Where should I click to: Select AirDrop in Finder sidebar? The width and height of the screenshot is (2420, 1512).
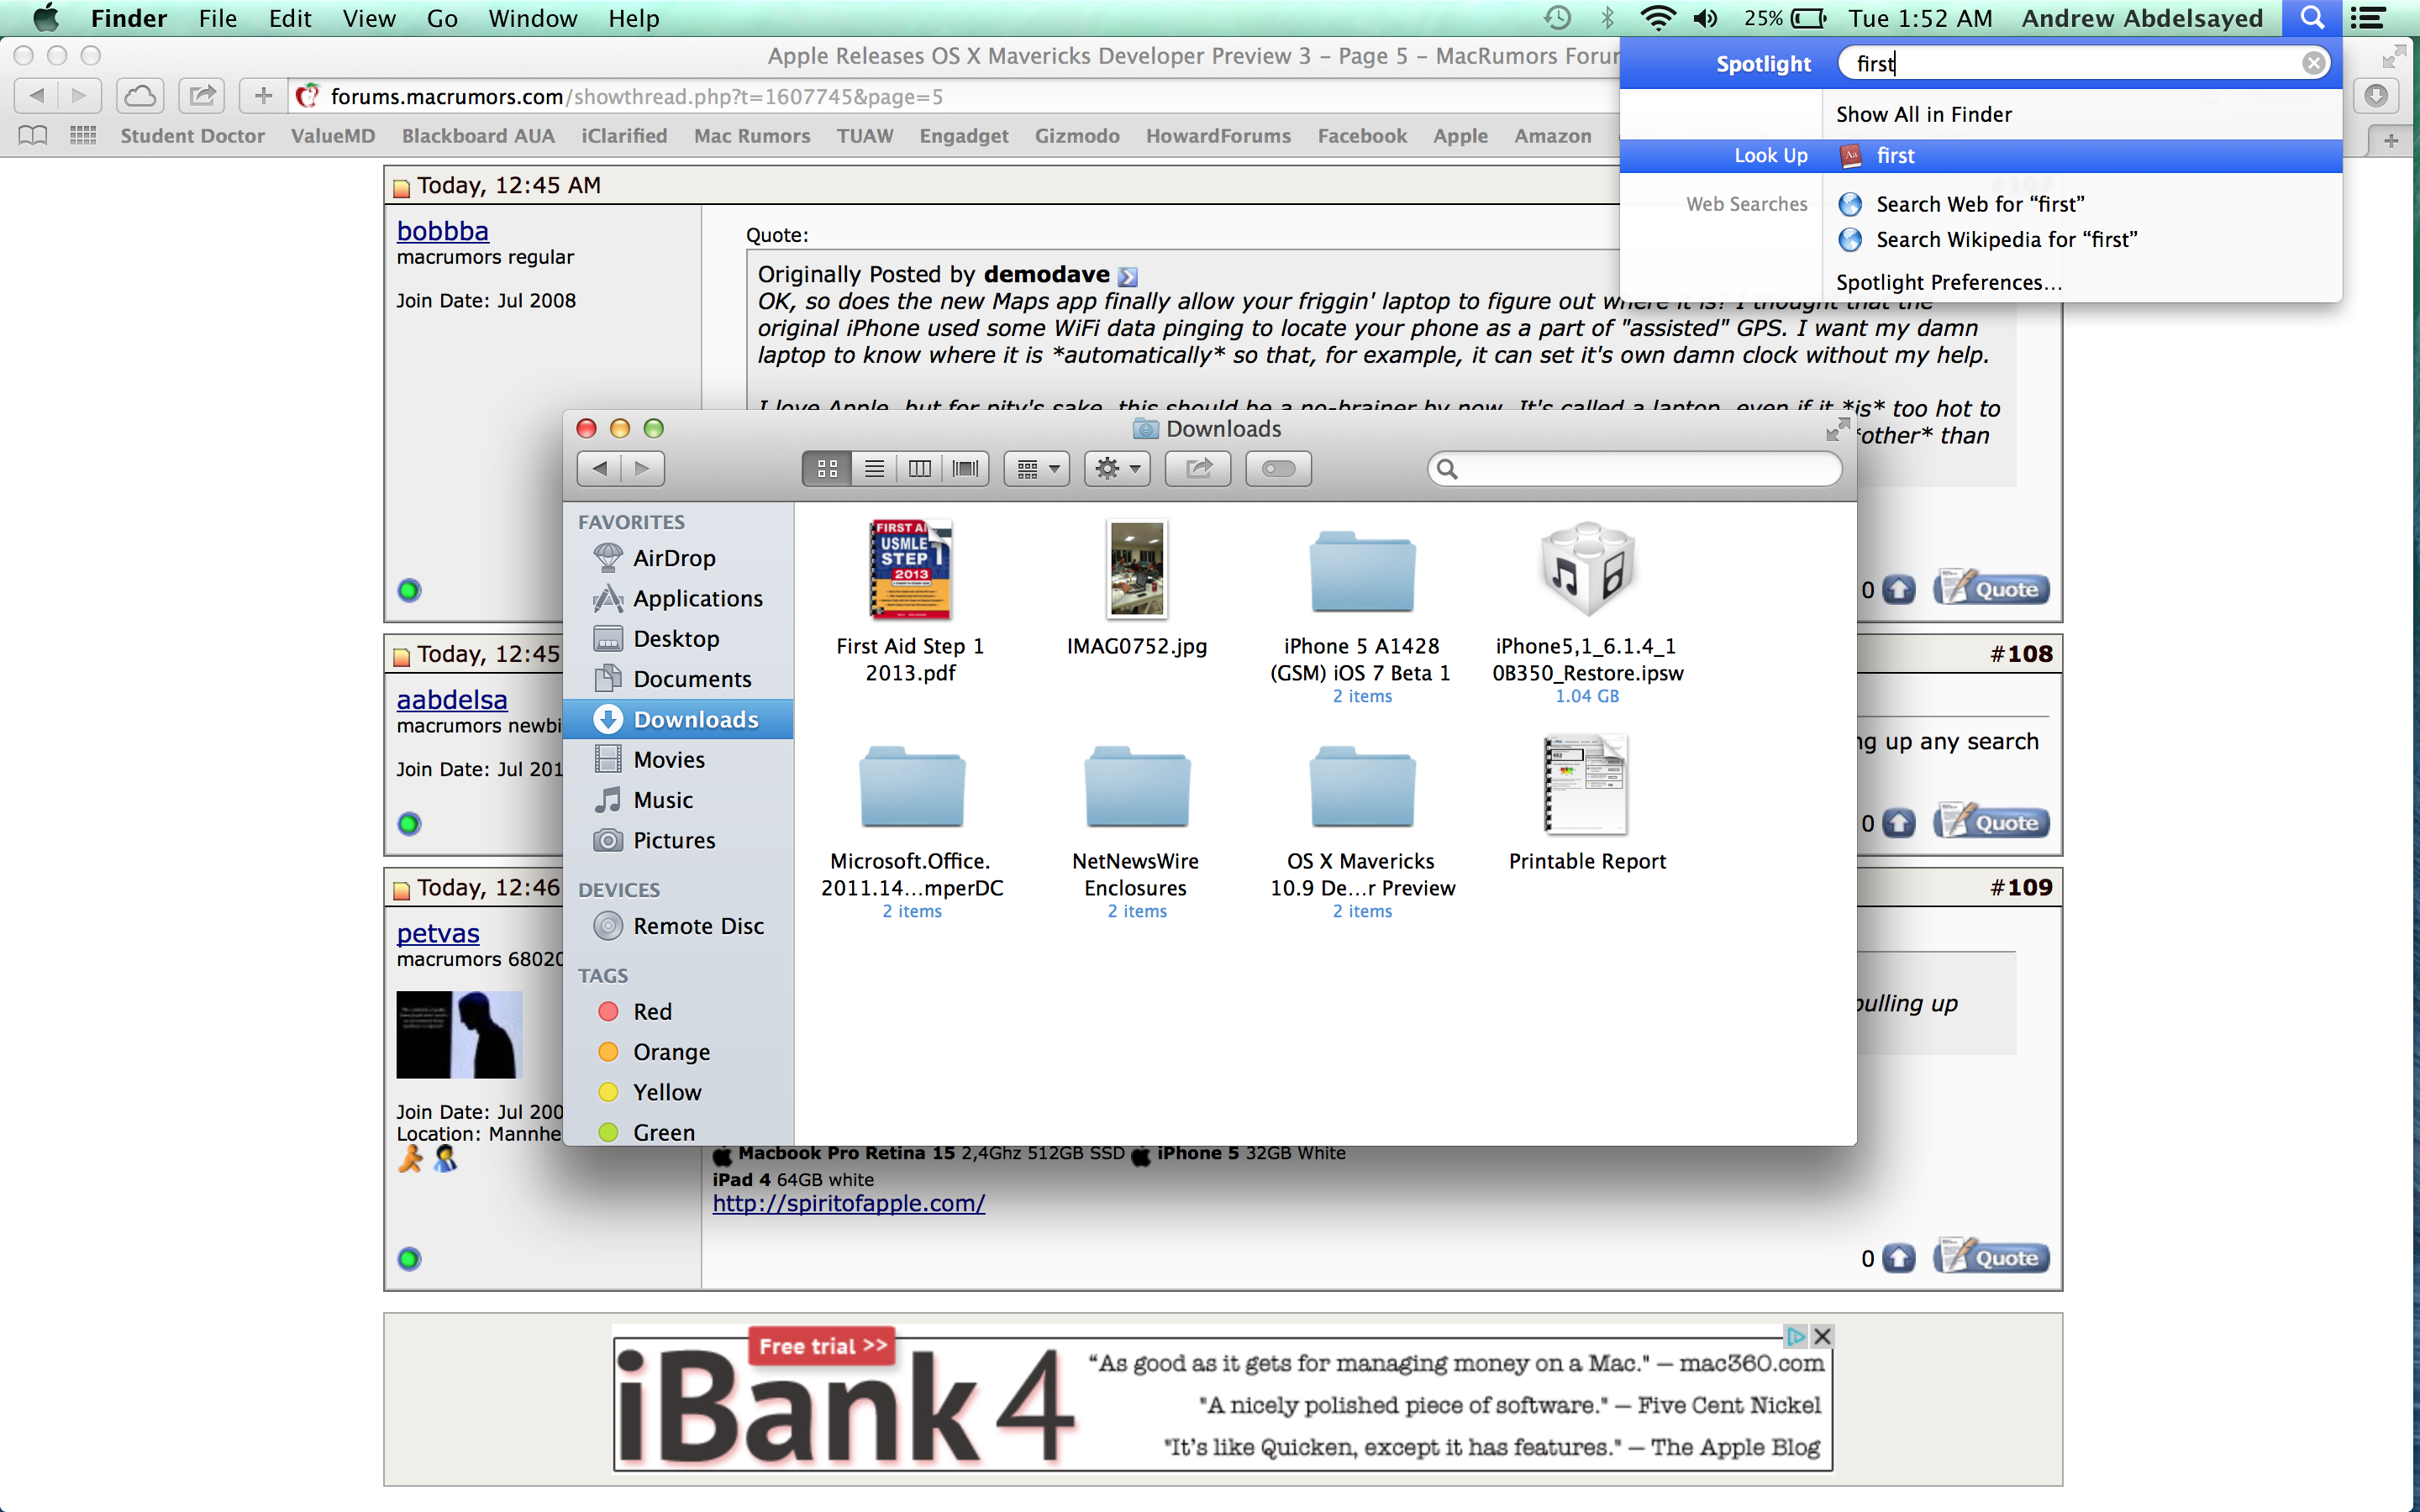678,558
